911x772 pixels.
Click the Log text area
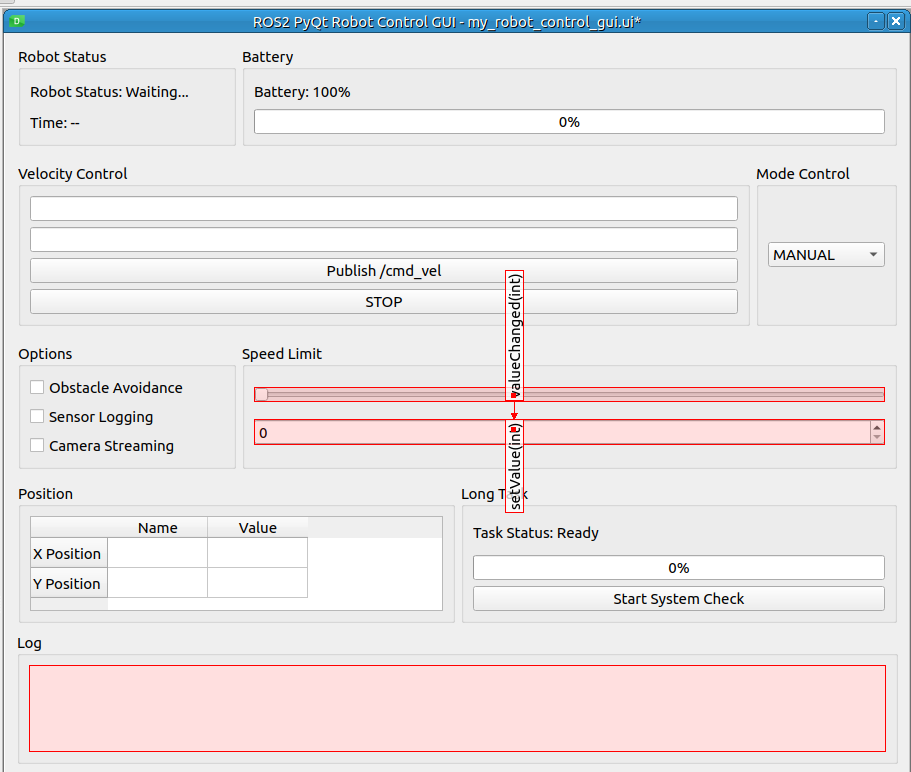pyautogui.click(x=457, y=709)
